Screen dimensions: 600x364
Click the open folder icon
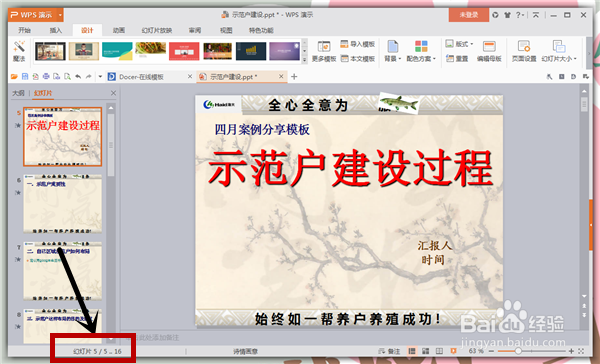tap(14, 77)
